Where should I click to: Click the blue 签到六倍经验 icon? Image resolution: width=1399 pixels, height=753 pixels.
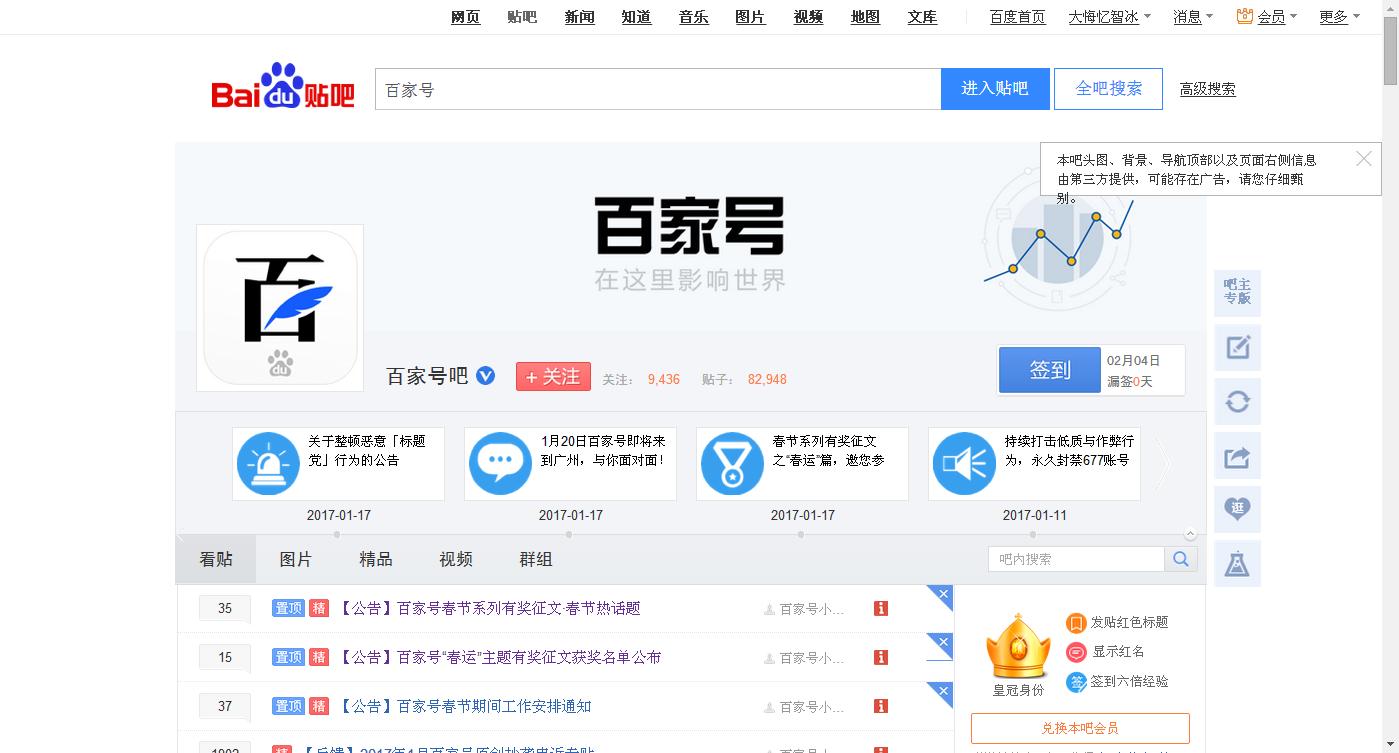point(1076,682)
